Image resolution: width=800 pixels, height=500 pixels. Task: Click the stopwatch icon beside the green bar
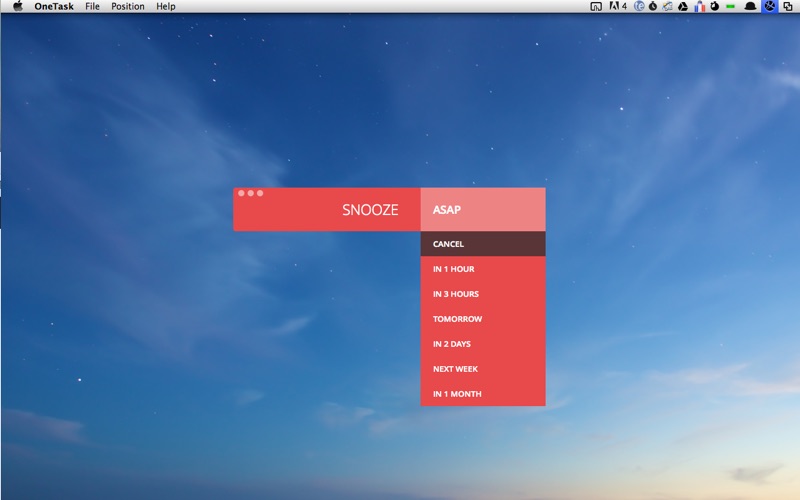[715, 6]
